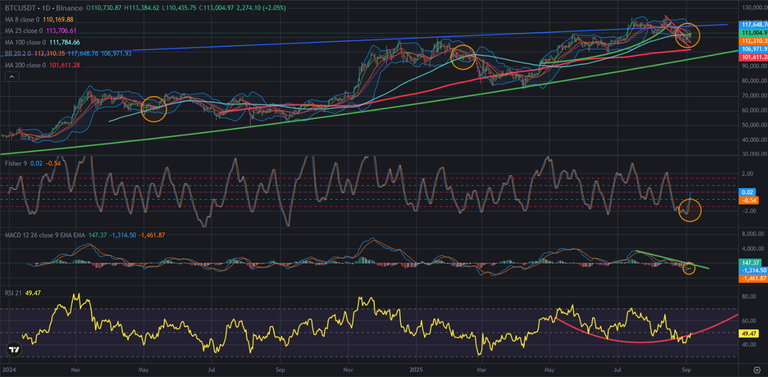Click the 50,000.00 price scale label
This screenshot has width=768, height=377.
click(x=755, y=125)
